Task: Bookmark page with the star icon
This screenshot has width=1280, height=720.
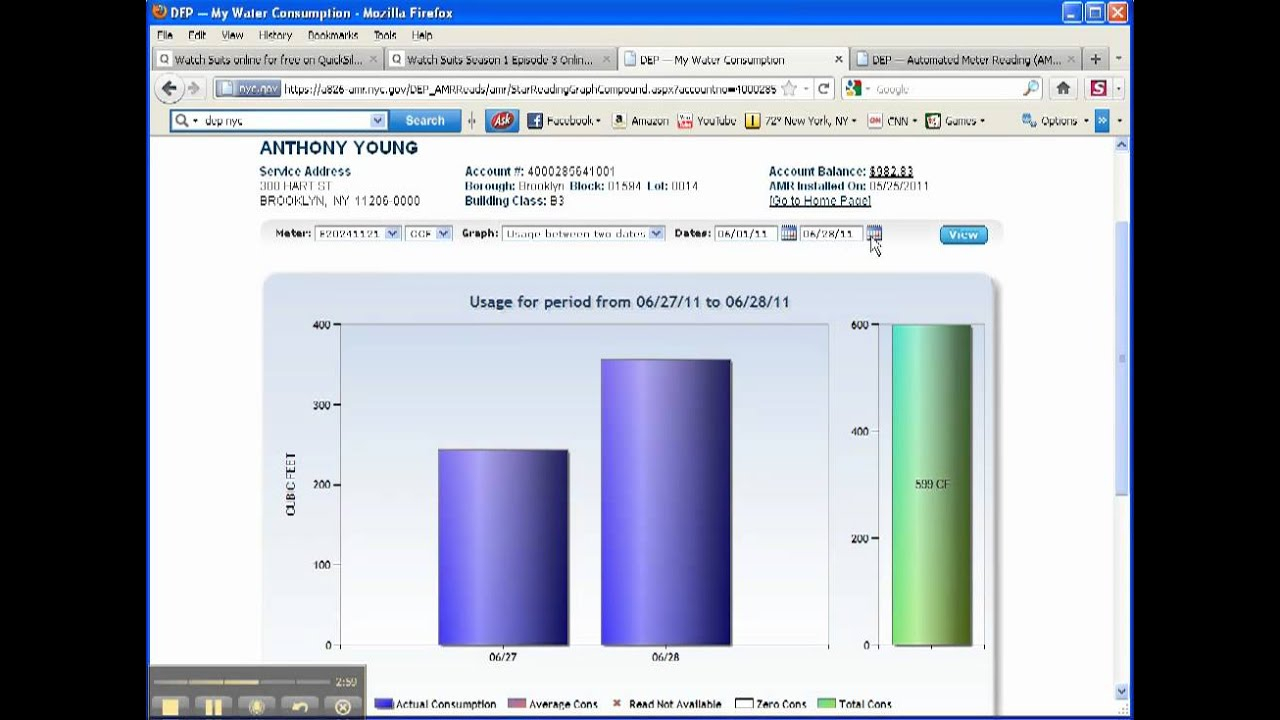Action: [789, 89]
